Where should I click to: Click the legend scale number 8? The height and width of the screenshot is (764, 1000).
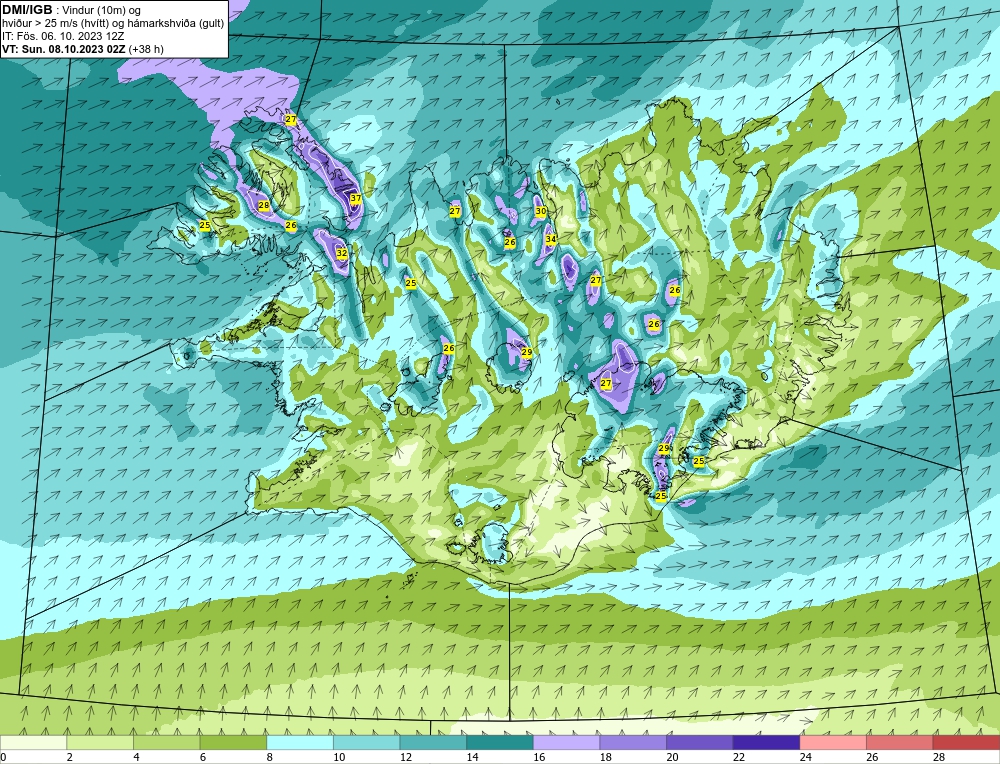coord(269,757)
